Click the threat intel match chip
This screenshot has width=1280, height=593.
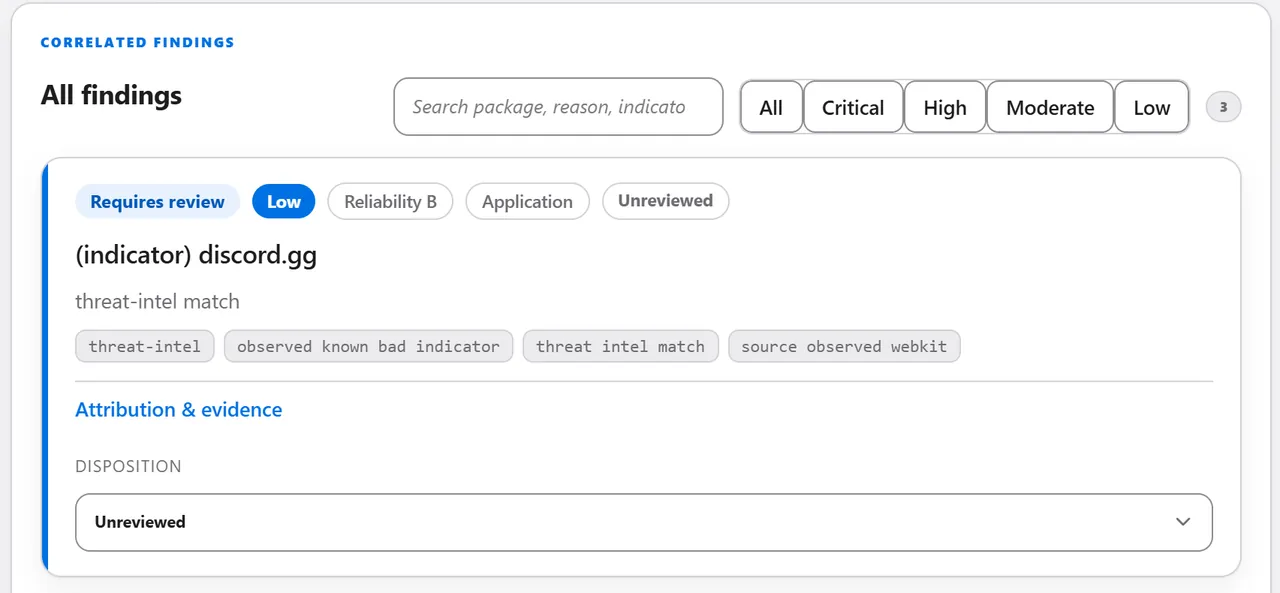pyautogui.click(x=620, y=347)
